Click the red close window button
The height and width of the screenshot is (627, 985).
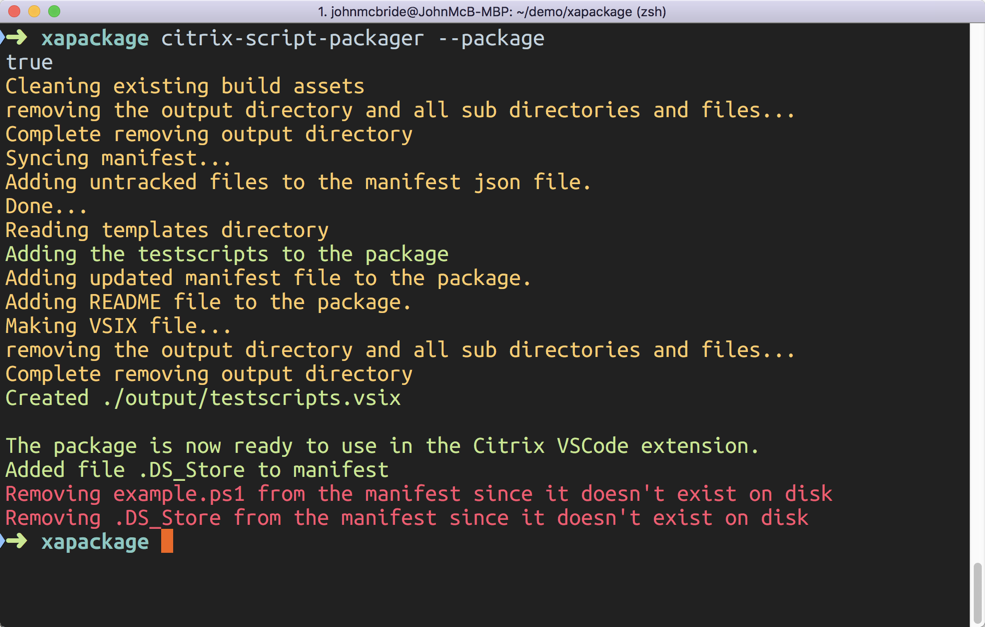pyautogui.click(x=14, y=11)
